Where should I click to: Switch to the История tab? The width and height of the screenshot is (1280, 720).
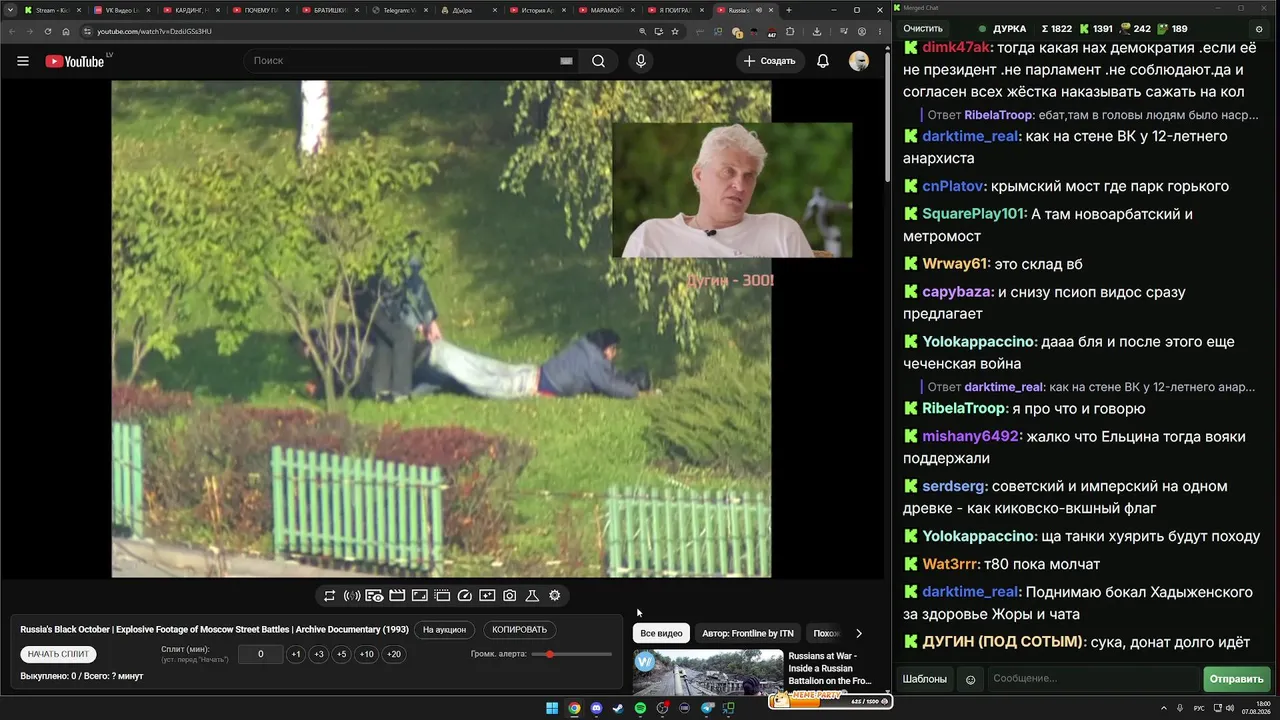click(x=538, y=10)
